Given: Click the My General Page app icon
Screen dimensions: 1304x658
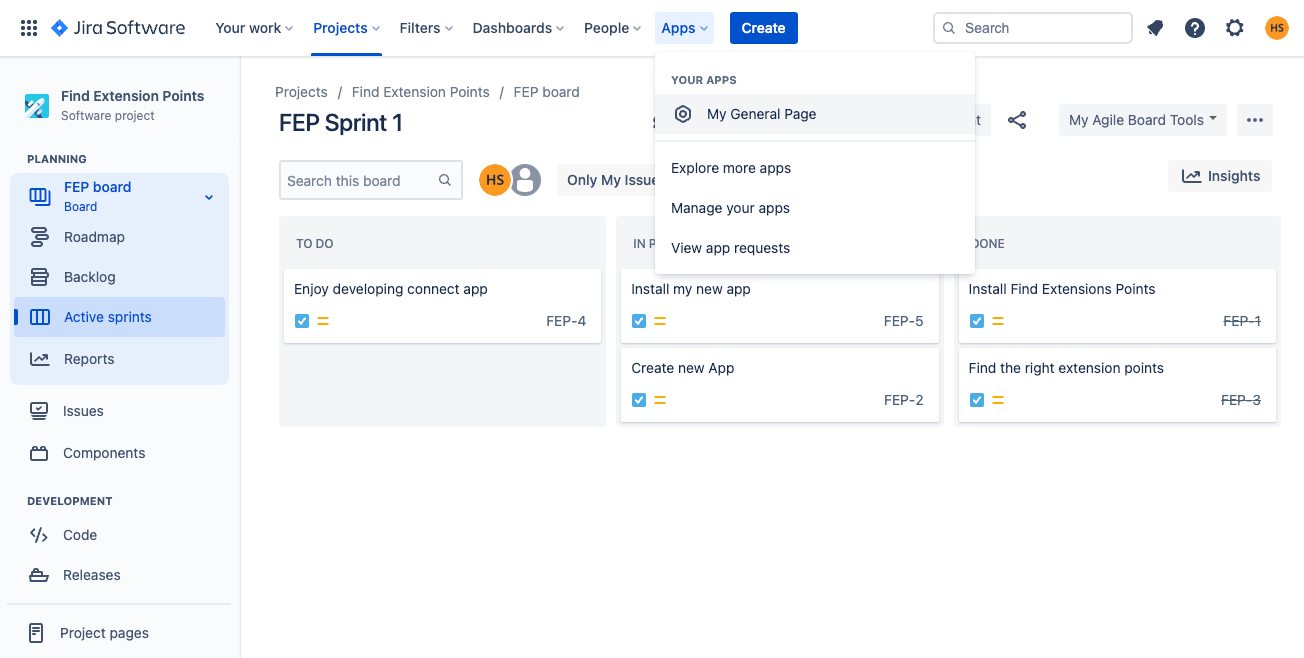Looking at the screenshot, I should pos(683,114).
